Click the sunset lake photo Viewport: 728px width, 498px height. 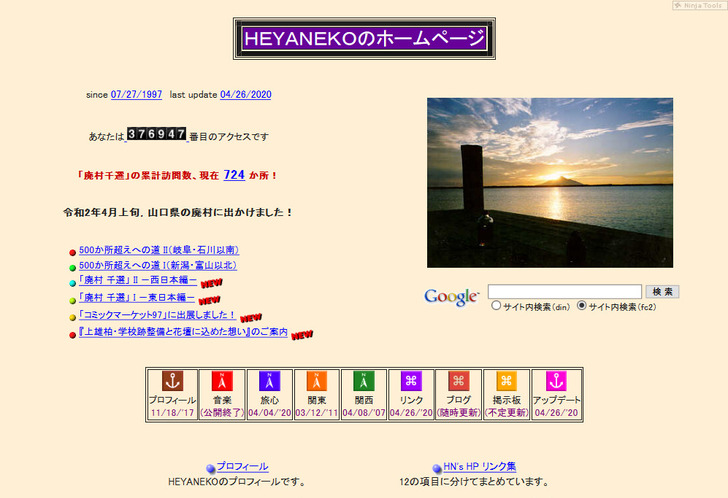(549, 182)
